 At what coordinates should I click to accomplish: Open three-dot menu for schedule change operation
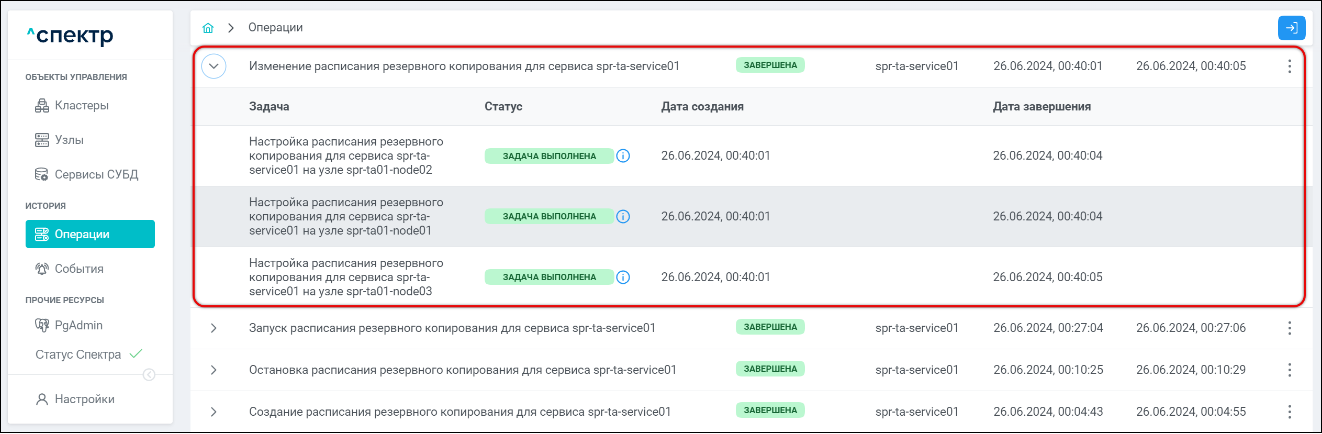(1289, 66)
